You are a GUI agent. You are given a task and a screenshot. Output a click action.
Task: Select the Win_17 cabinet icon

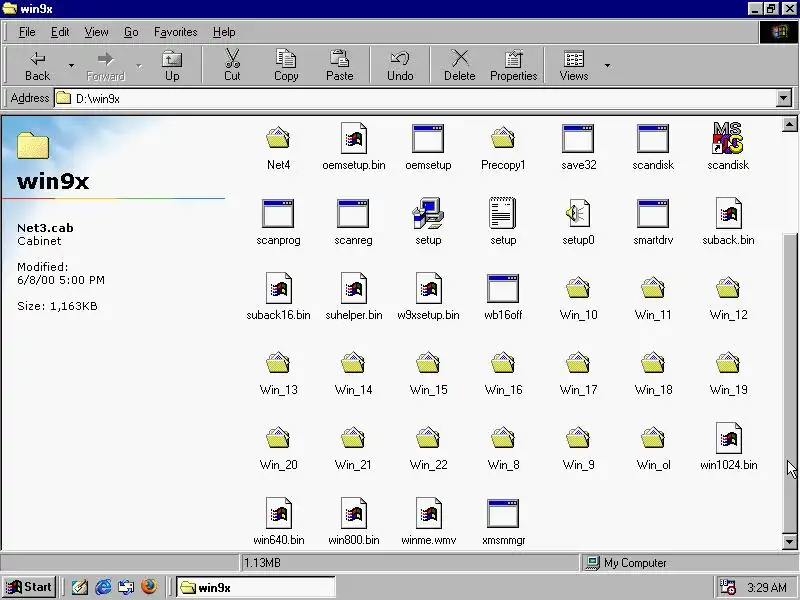point(578,363)
